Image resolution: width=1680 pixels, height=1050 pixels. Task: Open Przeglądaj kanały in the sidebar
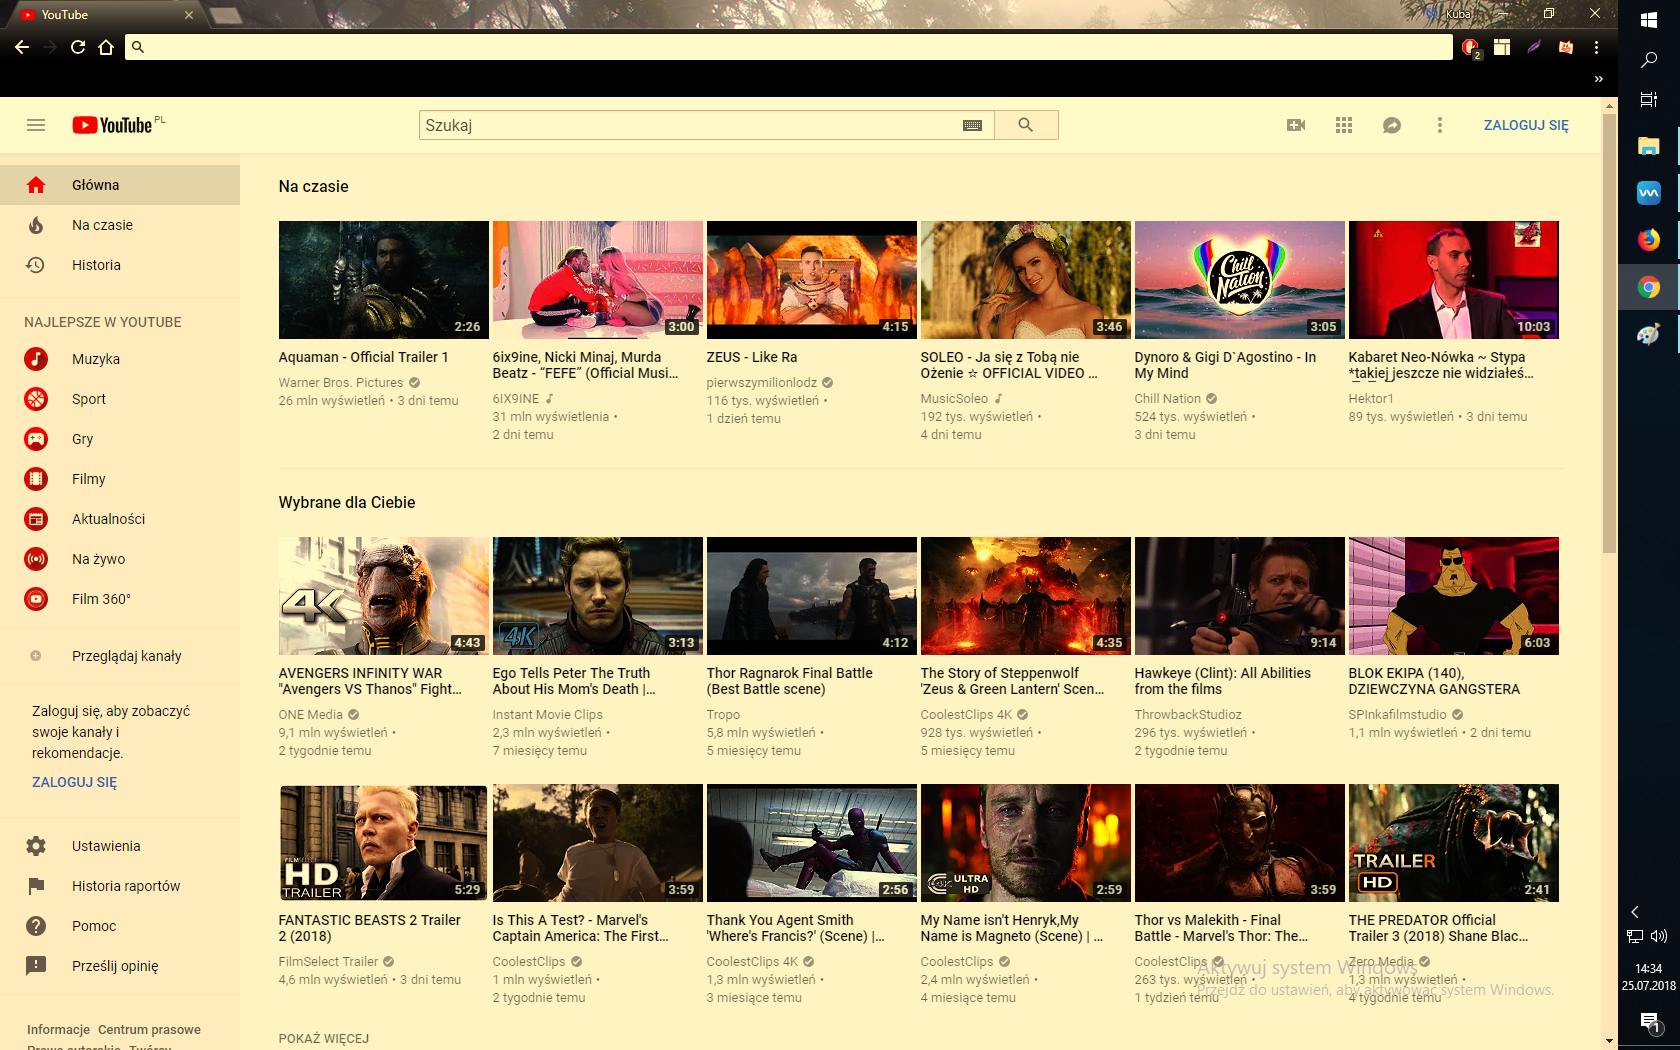coord(120,656)
